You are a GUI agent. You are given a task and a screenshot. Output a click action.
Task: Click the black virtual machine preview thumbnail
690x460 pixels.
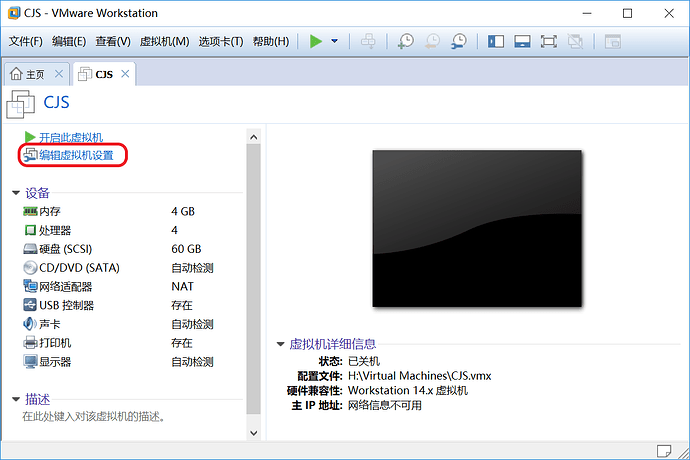click(x=477, y=228)
